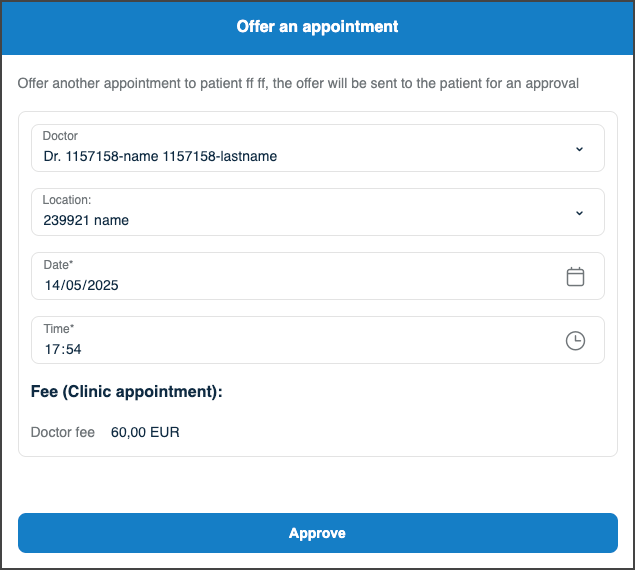Select the Doctor field showing Dr. 1157158-name
Viewport: 635px width, 570px height.
(x=300, y=149)
